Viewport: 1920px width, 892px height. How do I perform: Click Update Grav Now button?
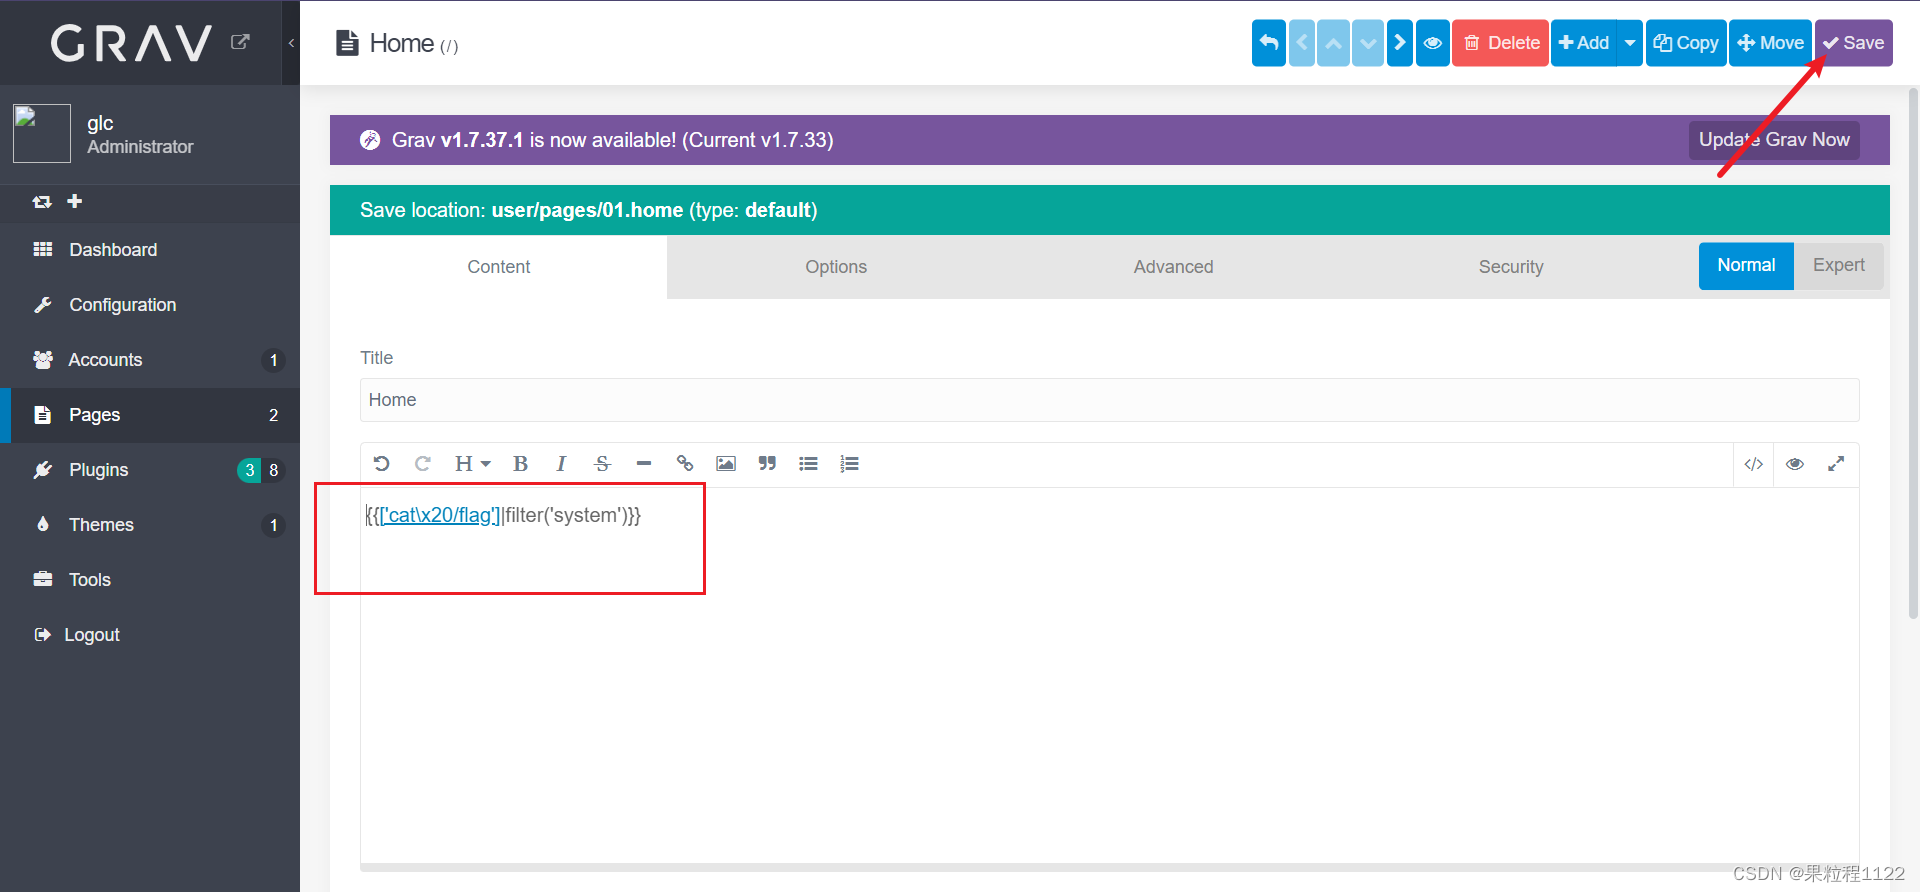(1774, 140)
